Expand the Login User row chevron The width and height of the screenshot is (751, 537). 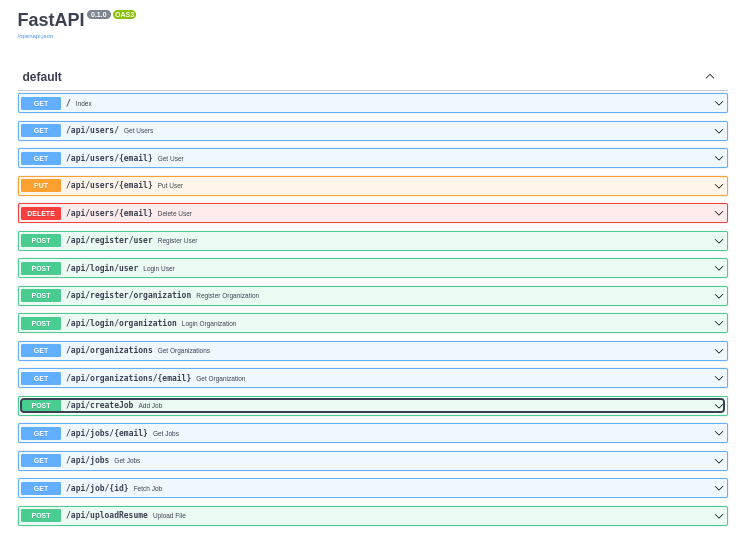(x=719, y=268)
